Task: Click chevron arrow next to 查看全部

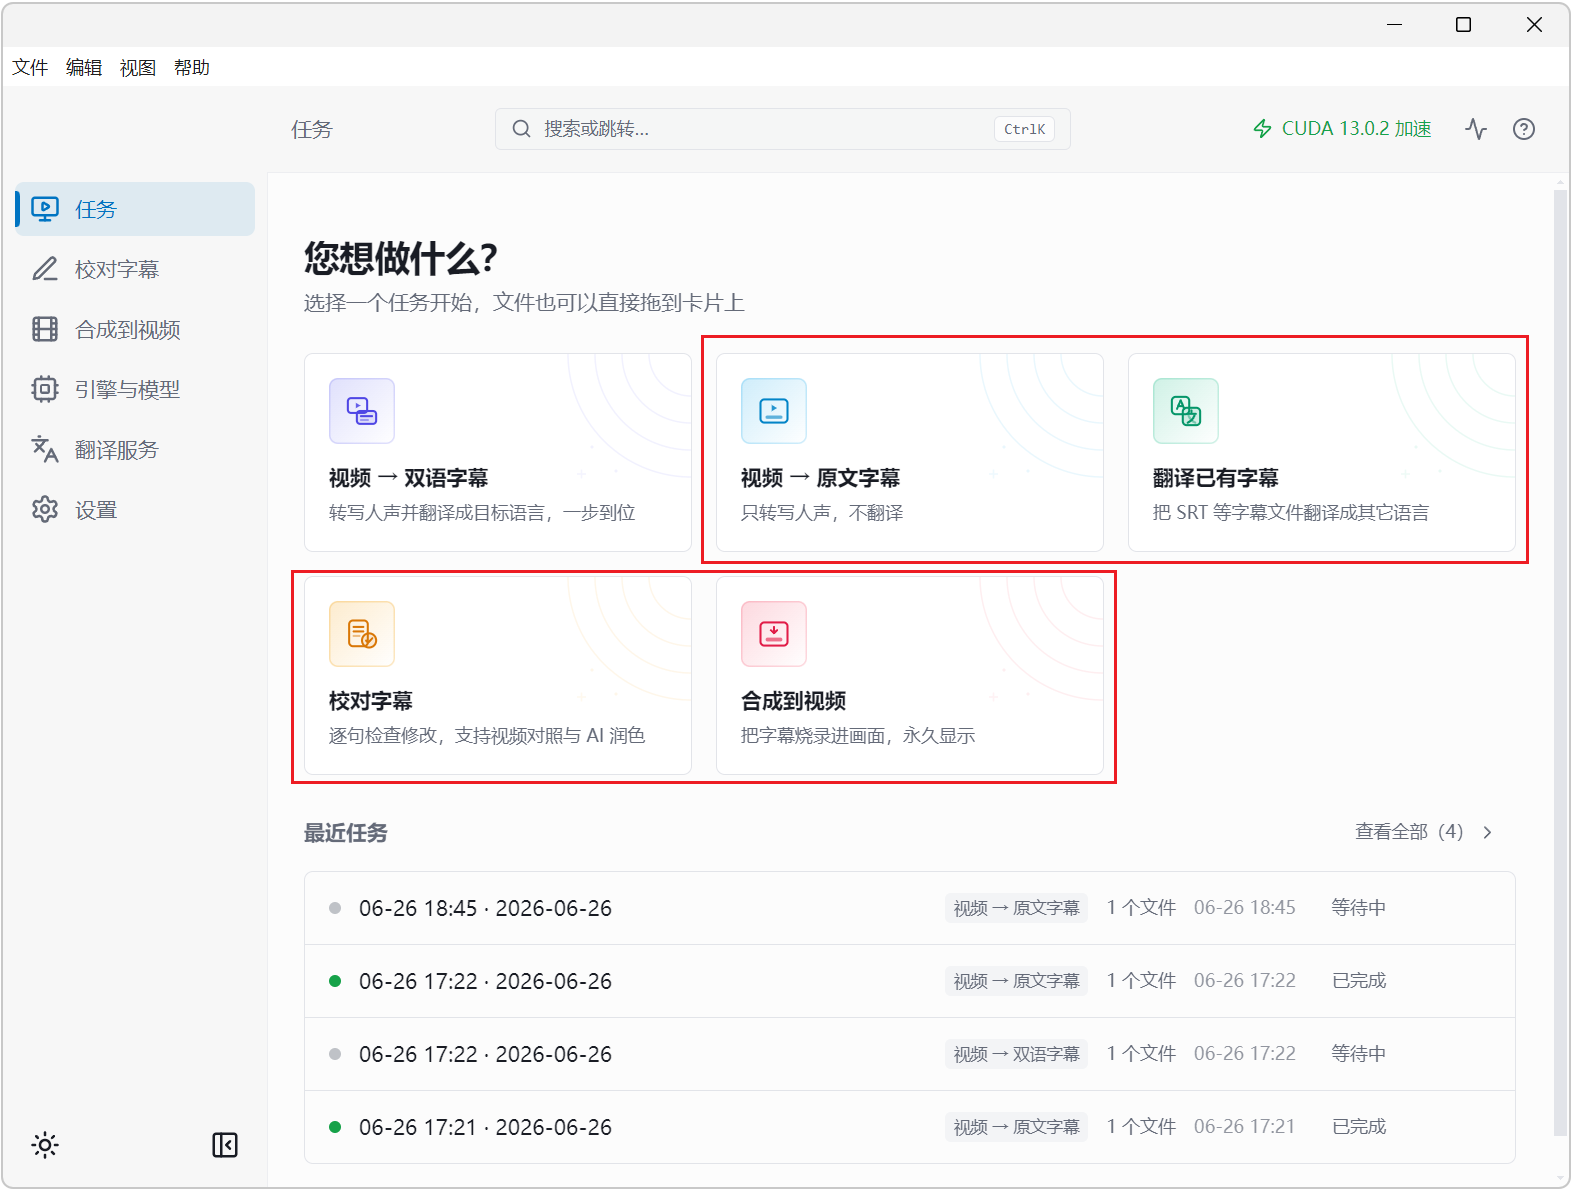Action: point(1488,832)
